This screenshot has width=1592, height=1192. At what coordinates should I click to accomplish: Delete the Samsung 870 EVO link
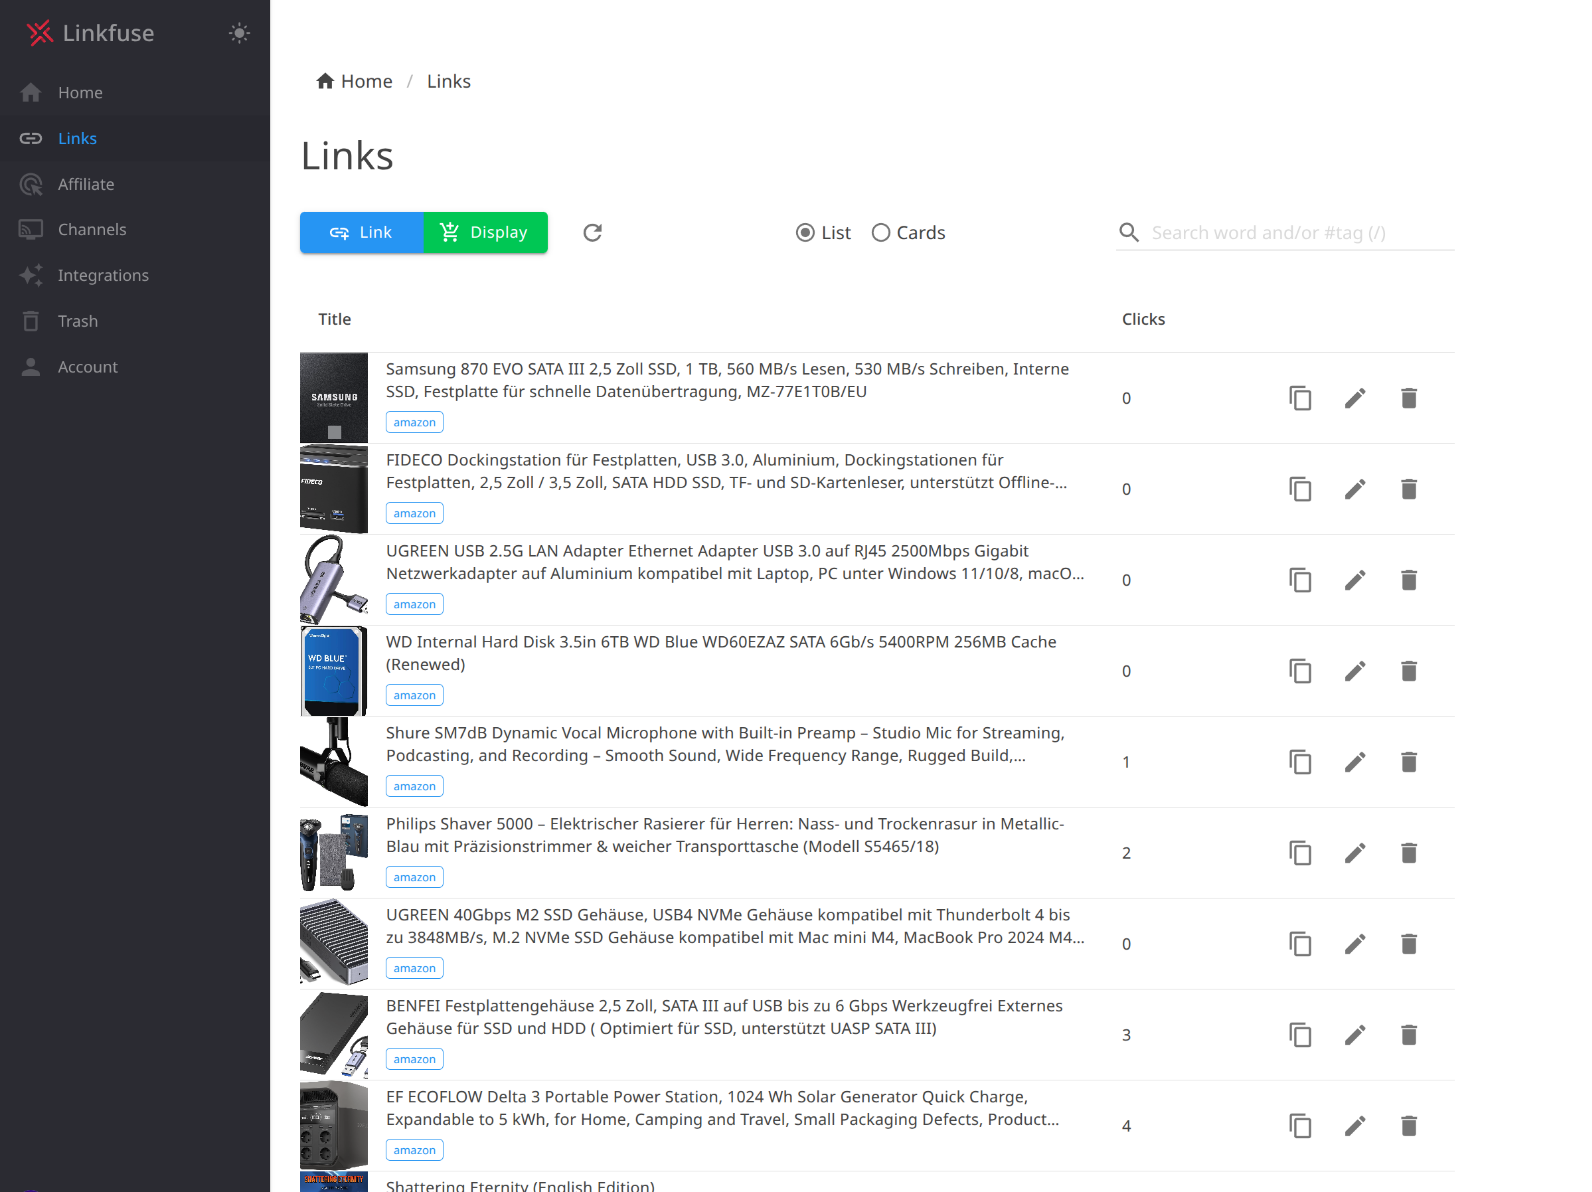click(x=1409, y=398)
